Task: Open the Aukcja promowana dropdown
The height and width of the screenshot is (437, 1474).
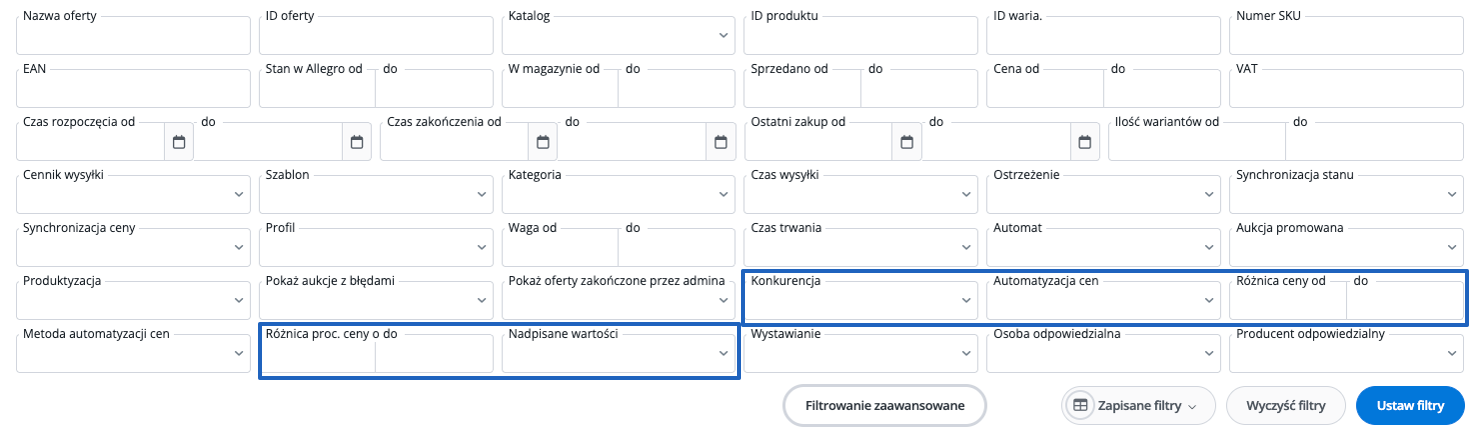Action: point(1346,247)
